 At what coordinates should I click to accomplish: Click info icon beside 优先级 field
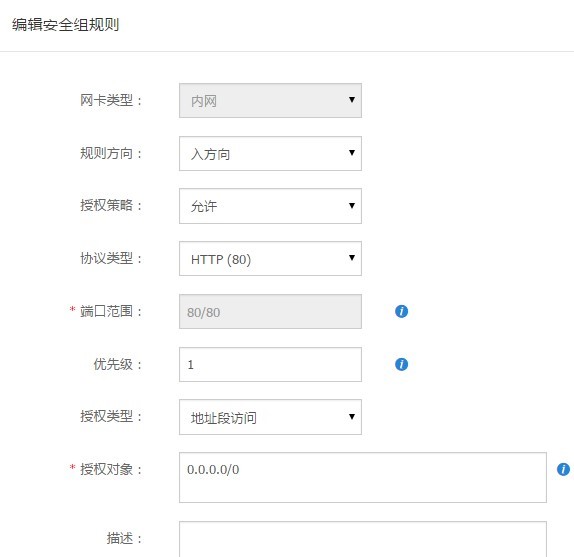[401, 364]
